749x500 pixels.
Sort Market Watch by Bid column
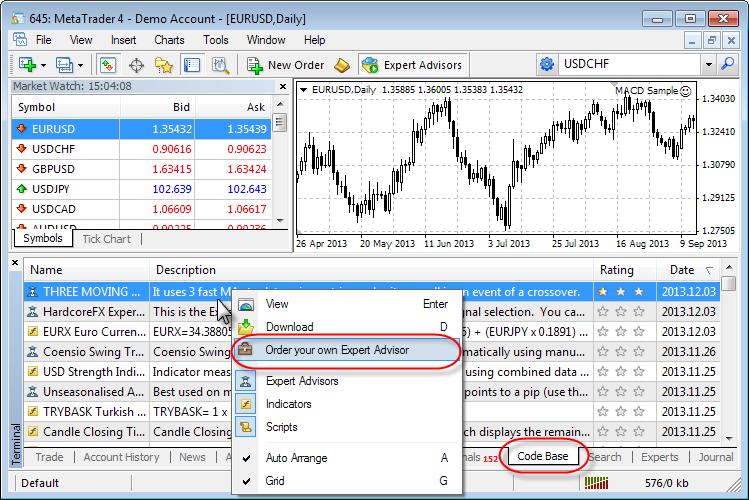158,107
